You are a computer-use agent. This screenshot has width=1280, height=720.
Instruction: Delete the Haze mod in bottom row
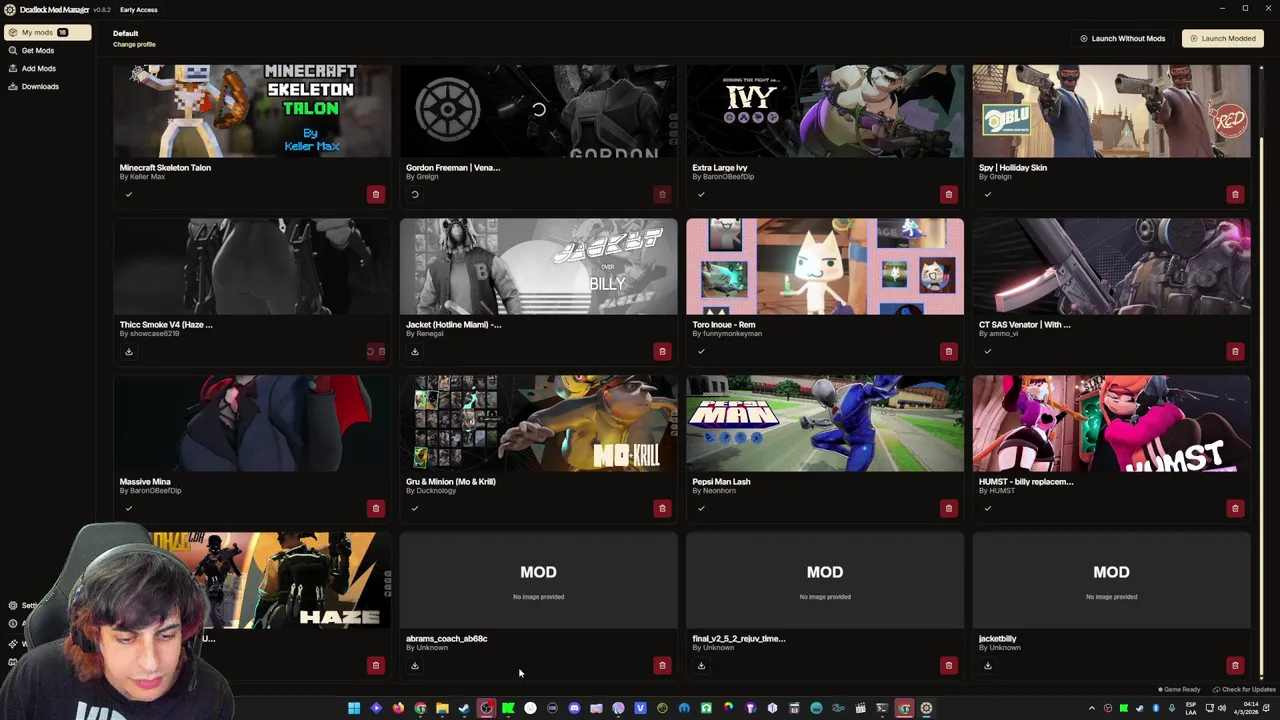point(376,665)
